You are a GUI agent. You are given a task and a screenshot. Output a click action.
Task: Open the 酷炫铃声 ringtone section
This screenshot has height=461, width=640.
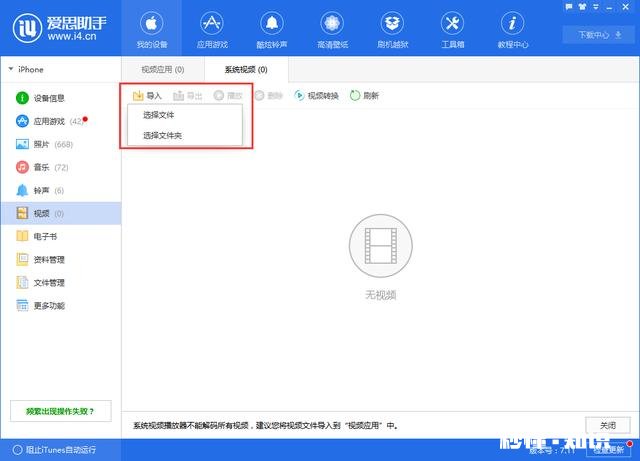(272, 29)
